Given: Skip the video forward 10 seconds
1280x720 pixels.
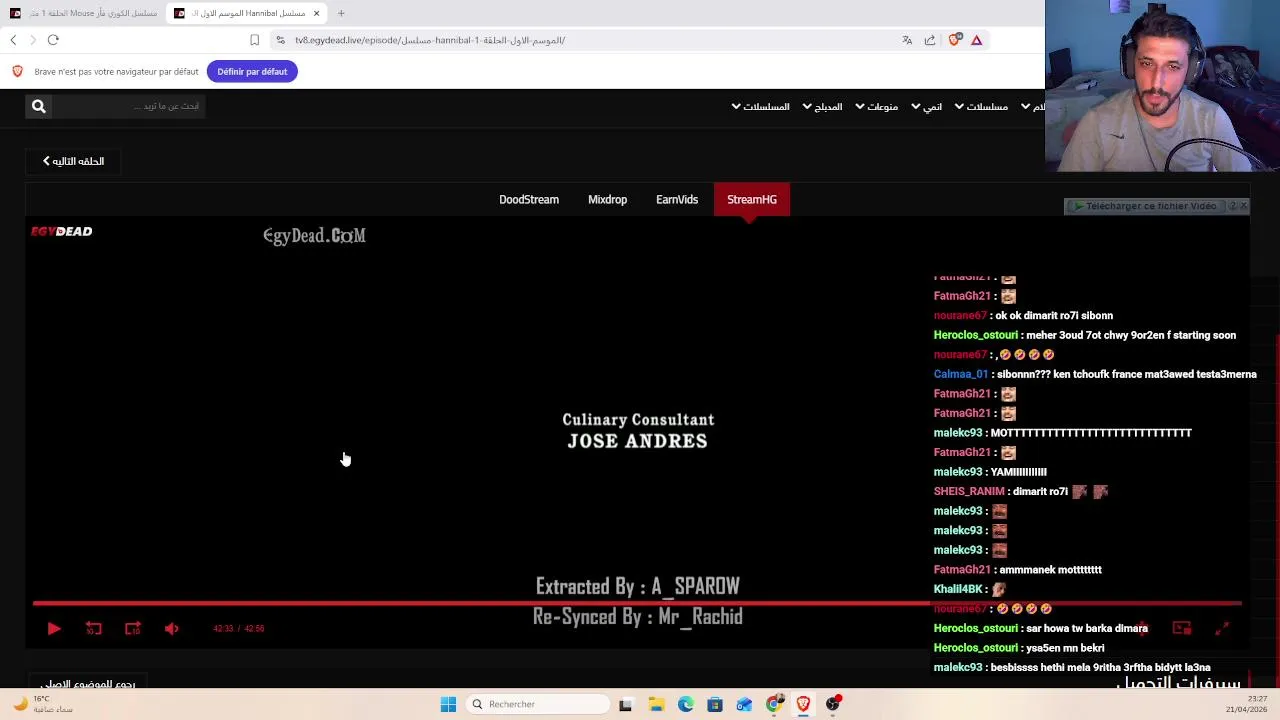Looking at the screenshot, I should coord(132,629).
